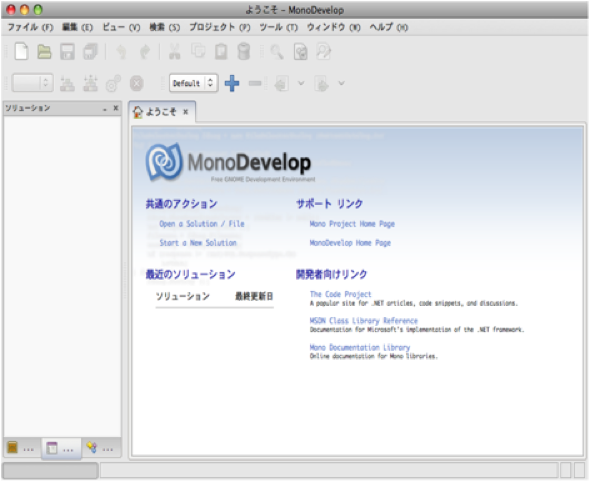Image resolution: width=590 pixels, height=482 pixels.
Task: Click the navigate back icon
Action: point(281,84)
